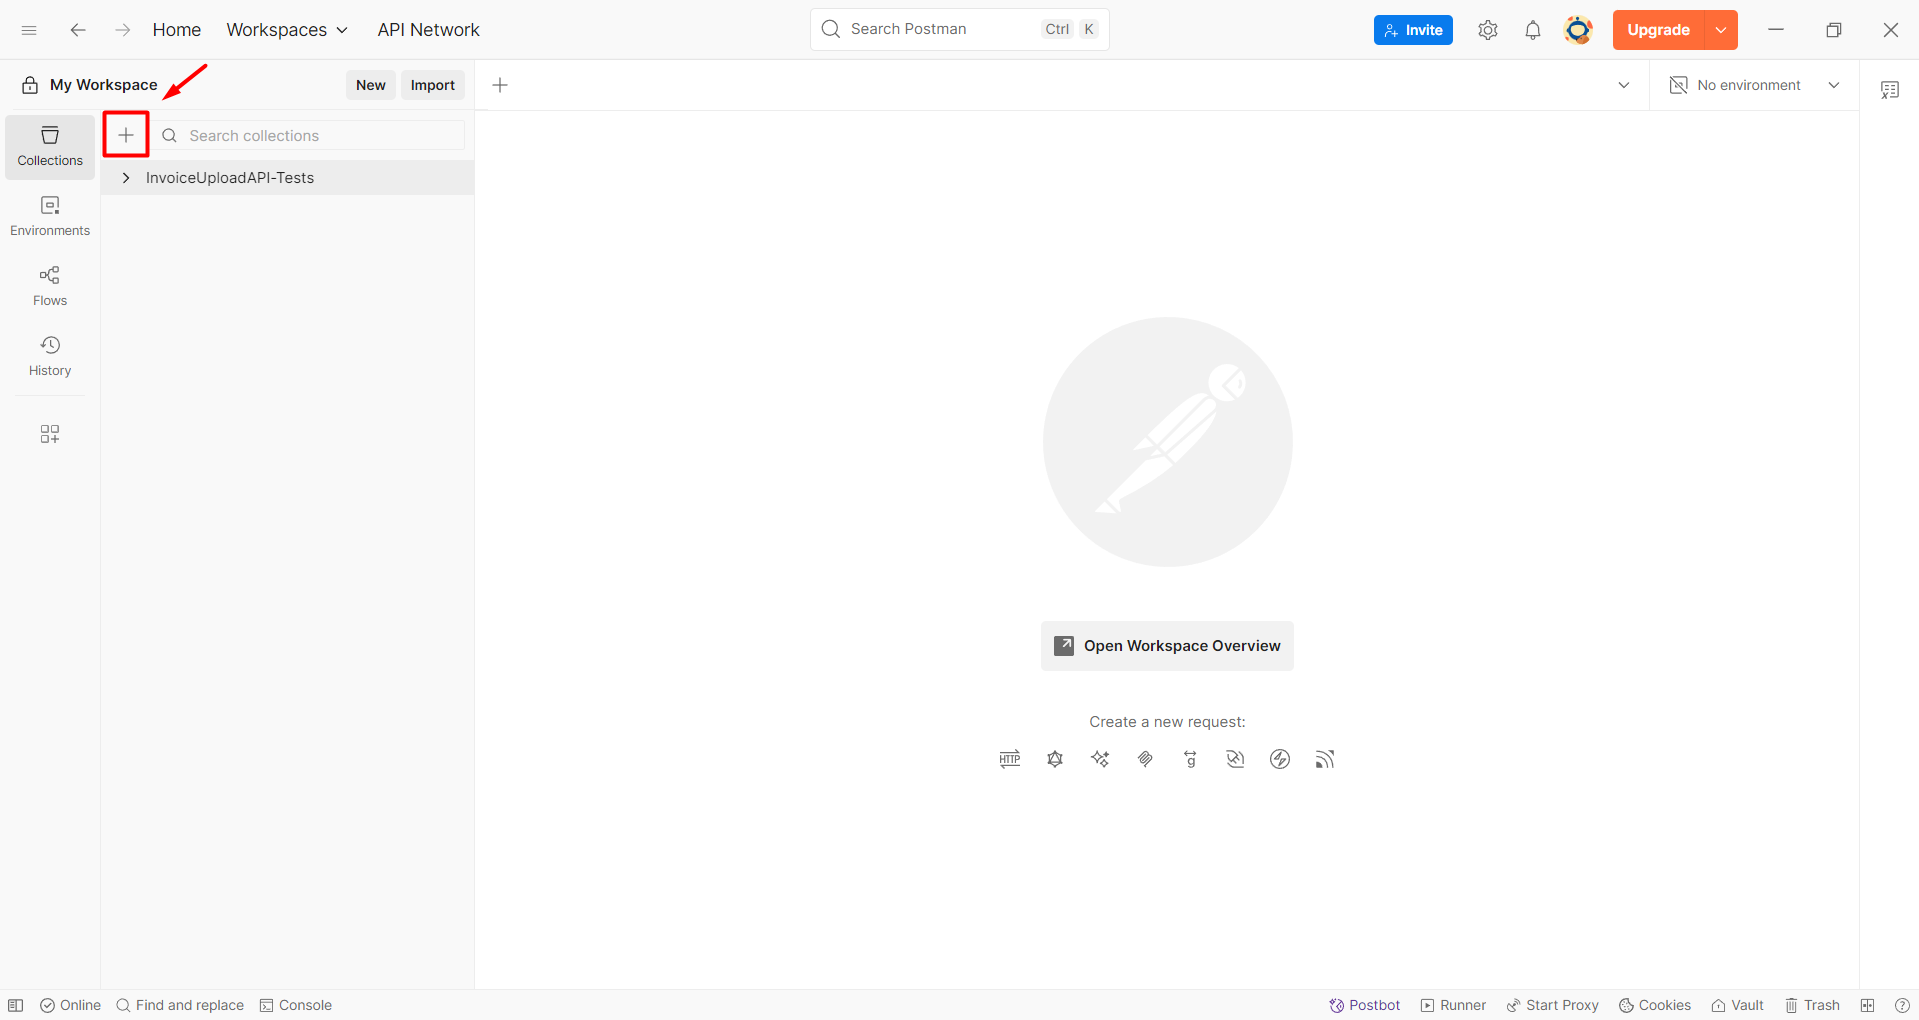
Task: Open the notifications bell
Action: pyautogui.click(x=1532, y=30)
